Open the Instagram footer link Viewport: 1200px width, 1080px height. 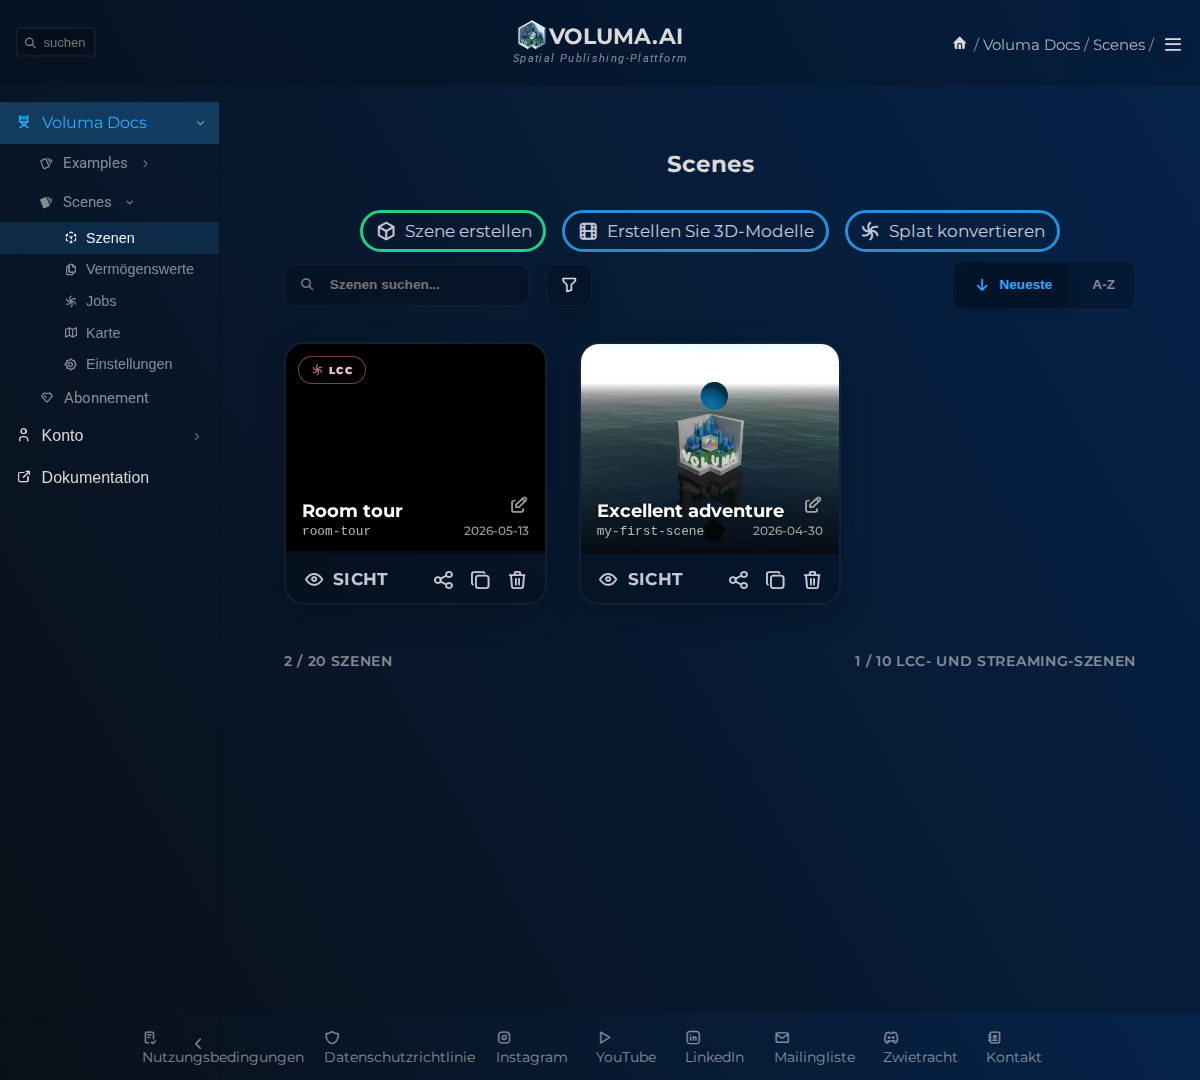coord(531,1048)
